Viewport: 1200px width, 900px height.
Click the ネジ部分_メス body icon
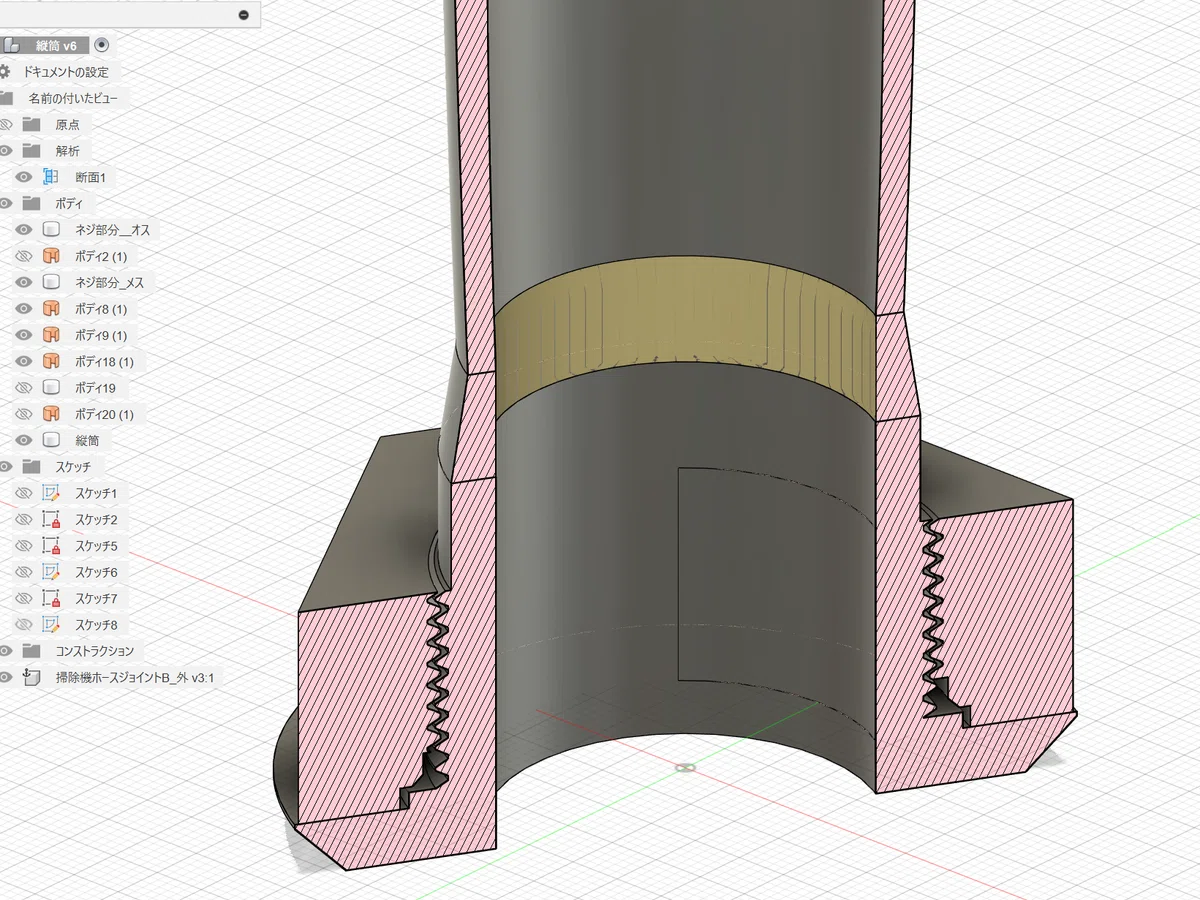[x=51, y=282]
